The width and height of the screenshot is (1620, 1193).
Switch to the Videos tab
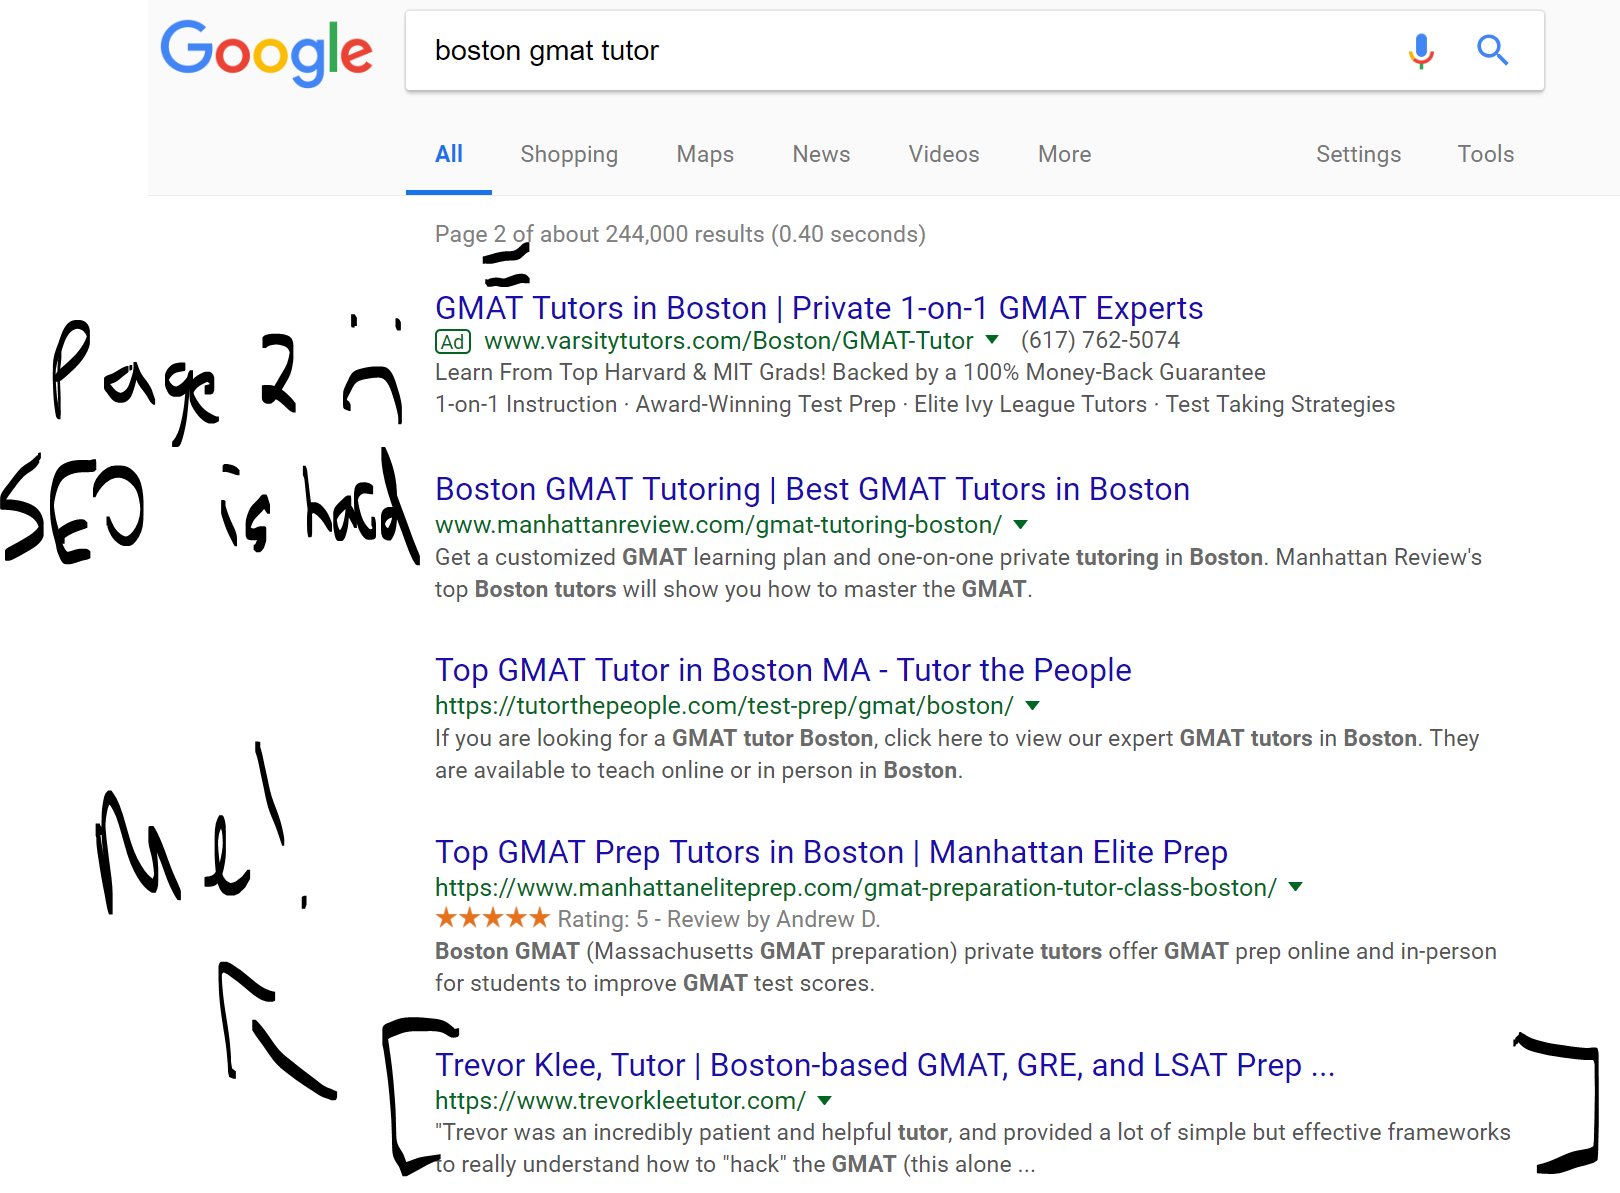pos(944,154)
